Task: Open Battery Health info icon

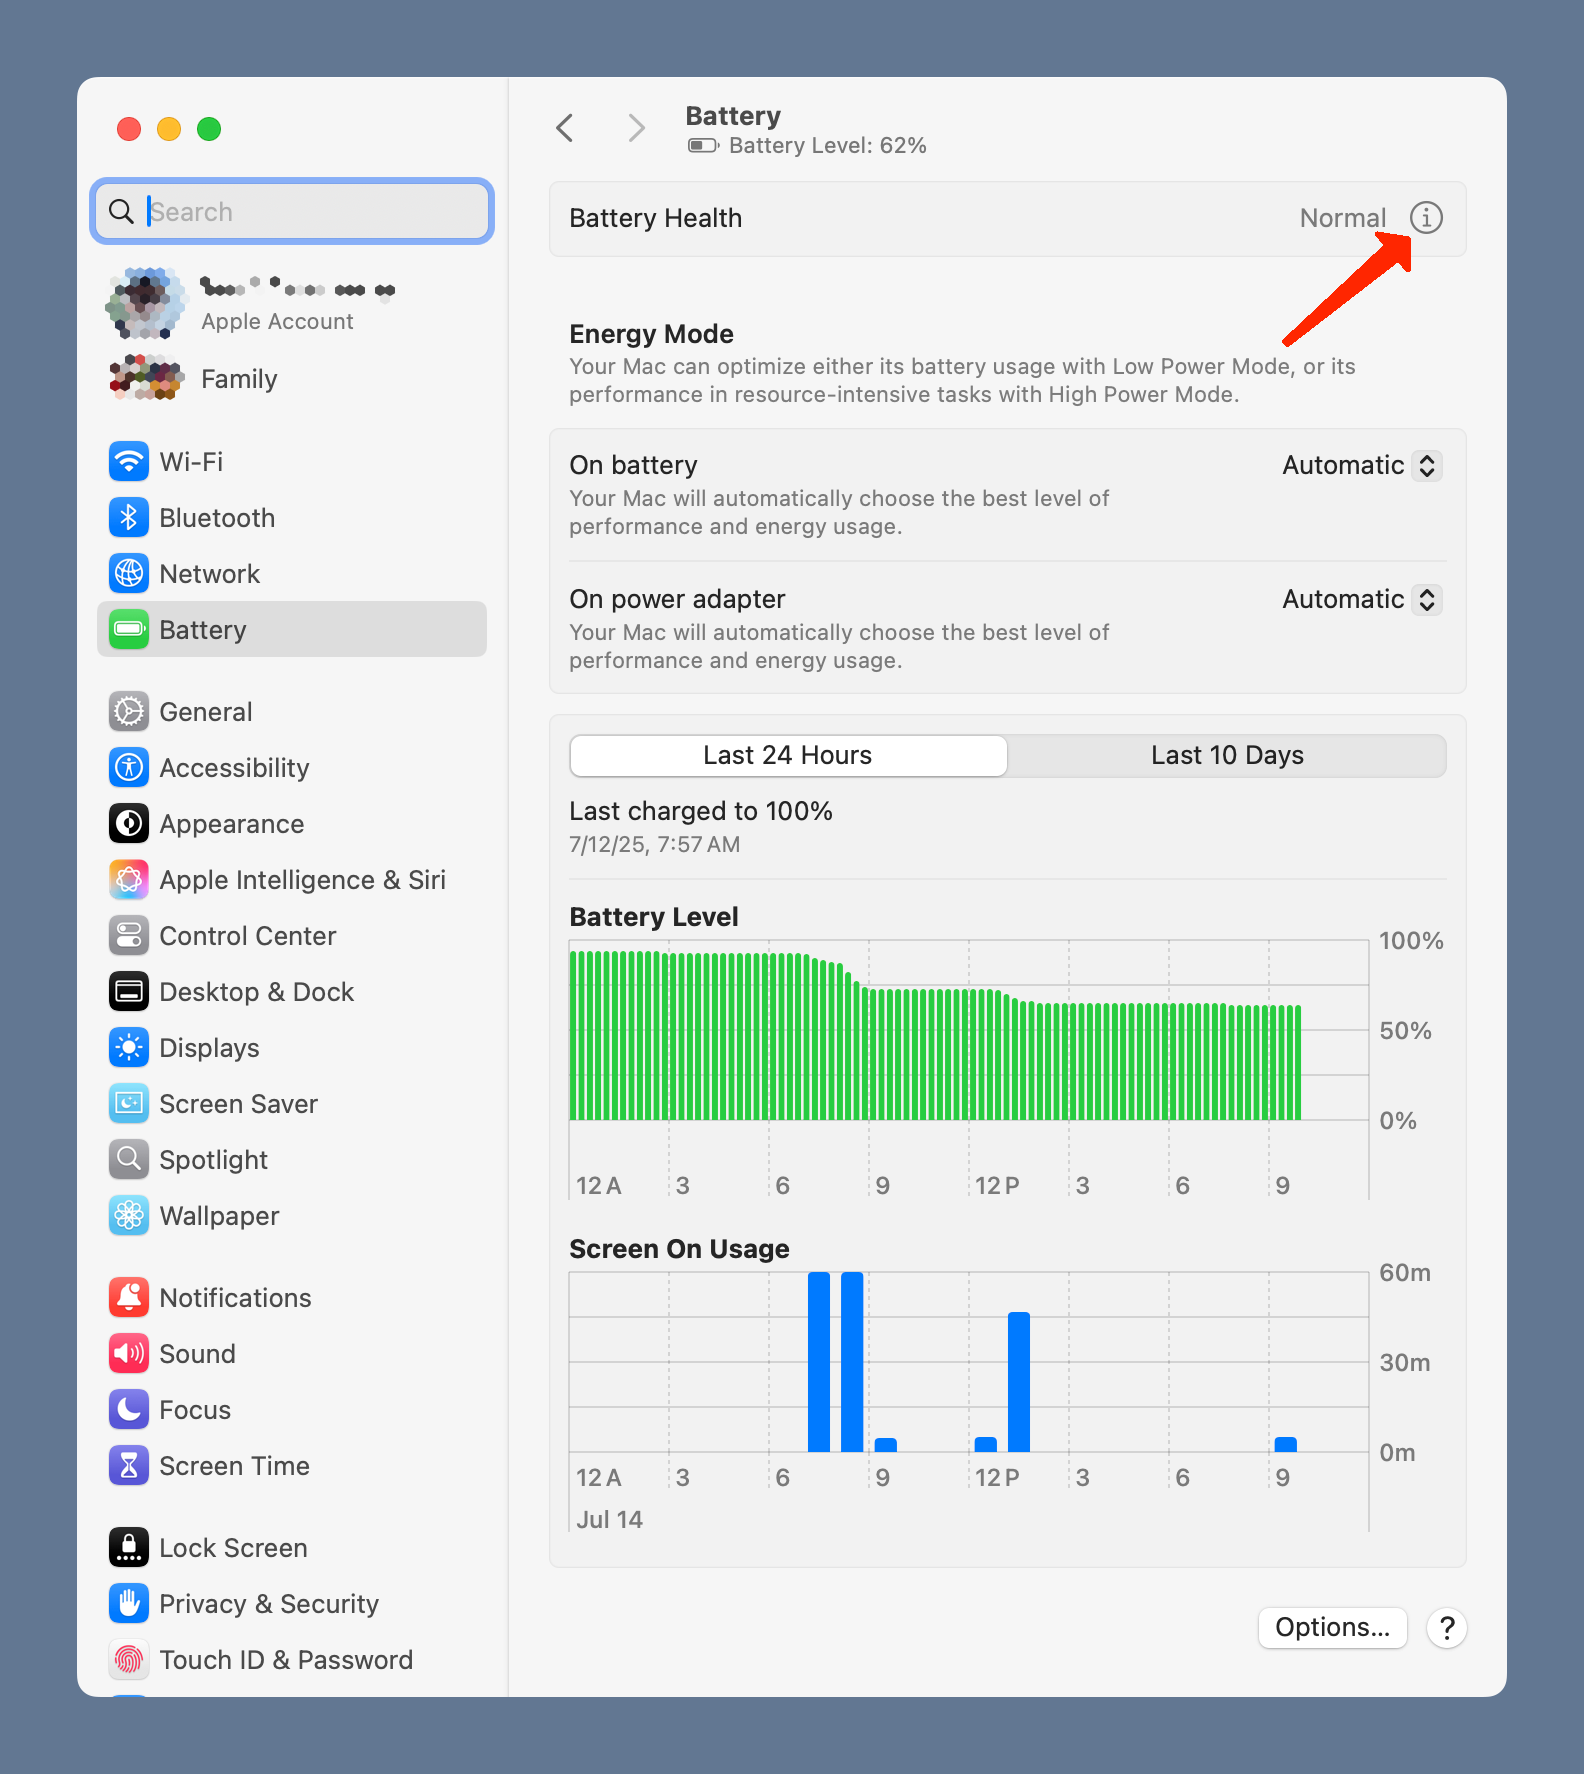Action: click(x=1426, y=218)
